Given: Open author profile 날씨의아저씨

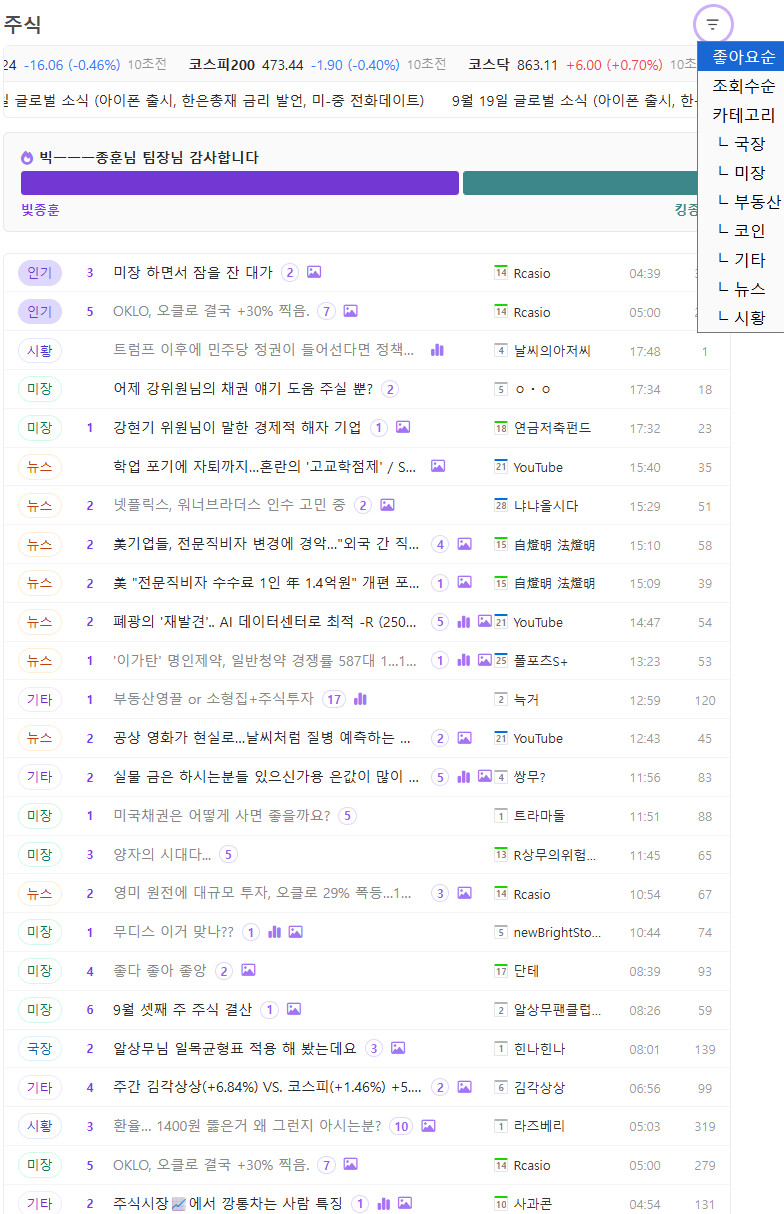Looking at the screenshot, I should pyautogui.click(x=552, y=350).
